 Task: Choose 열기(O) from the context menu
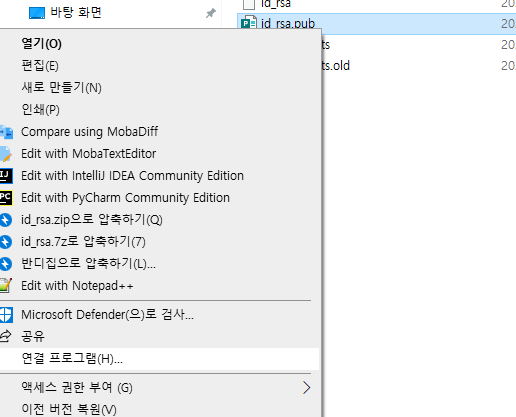pos(42,44)
